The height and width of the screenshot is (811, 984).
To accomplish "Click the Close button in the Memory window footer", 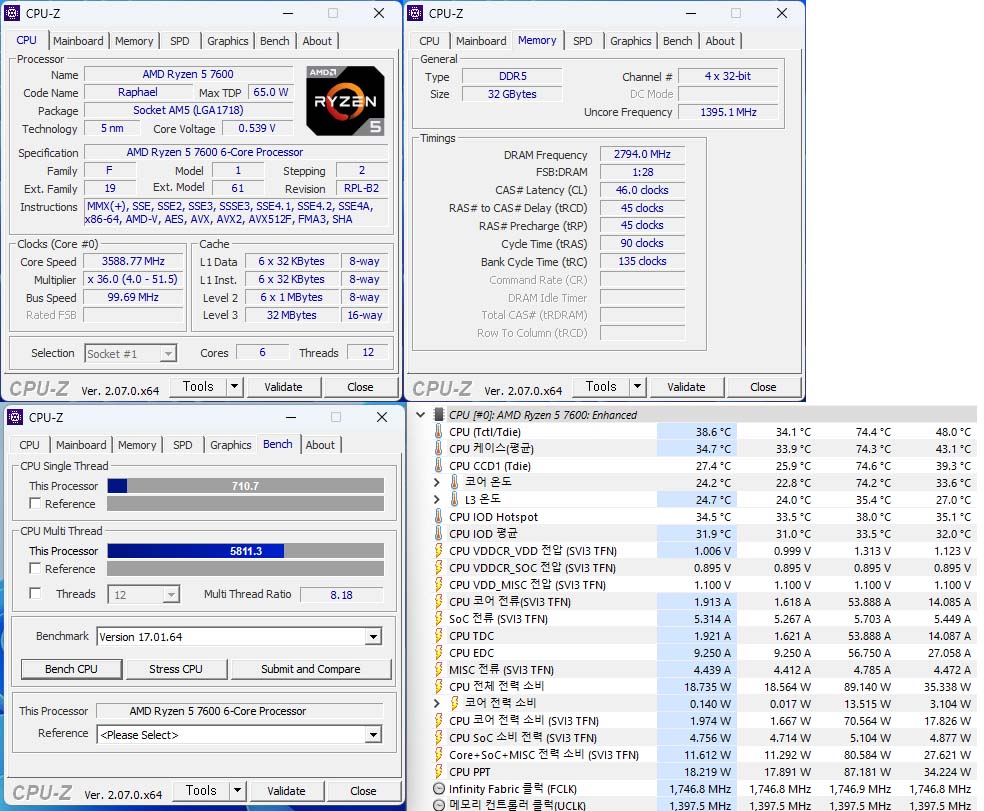I will pos(763,387).
